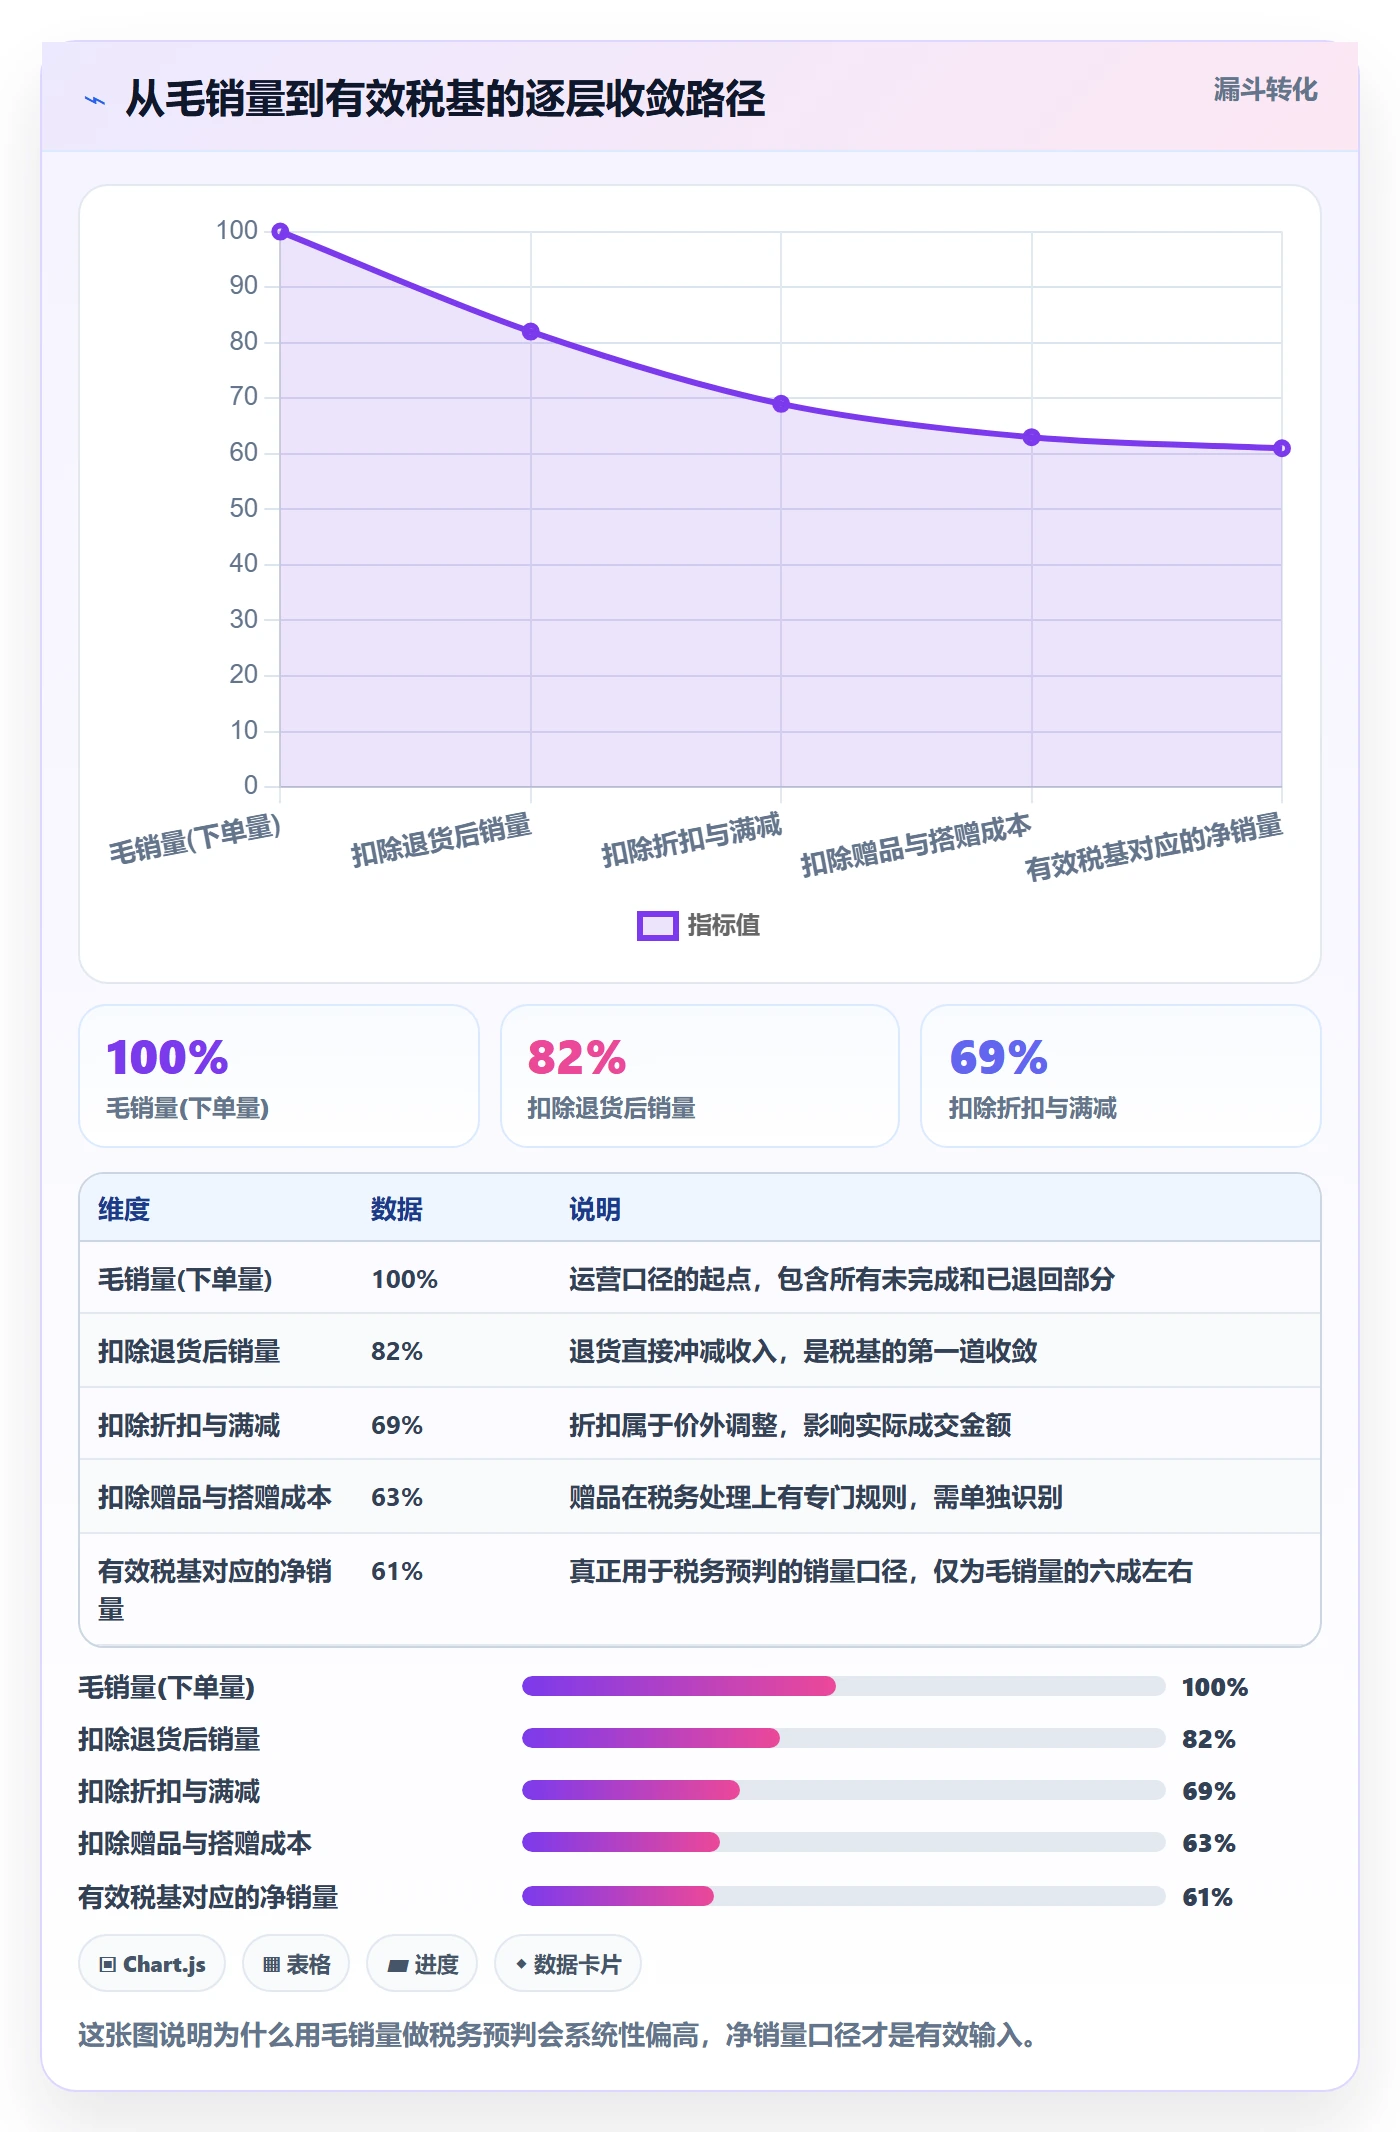This screenshot has height=2132, width=1400.
Task: Select chart point for 扣除退货后销量 at 82
Action: pyautogui.click(x=531, y=332)
